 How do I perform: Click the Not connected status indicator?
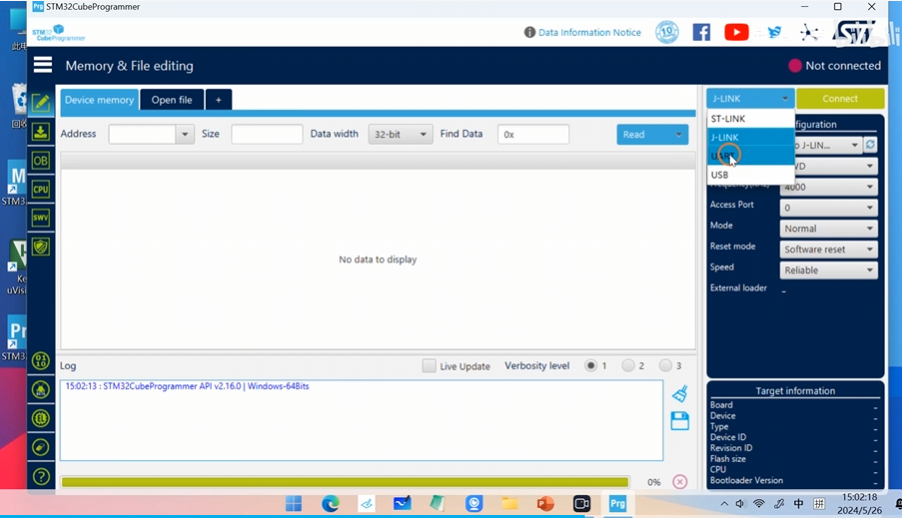point(834,66)
